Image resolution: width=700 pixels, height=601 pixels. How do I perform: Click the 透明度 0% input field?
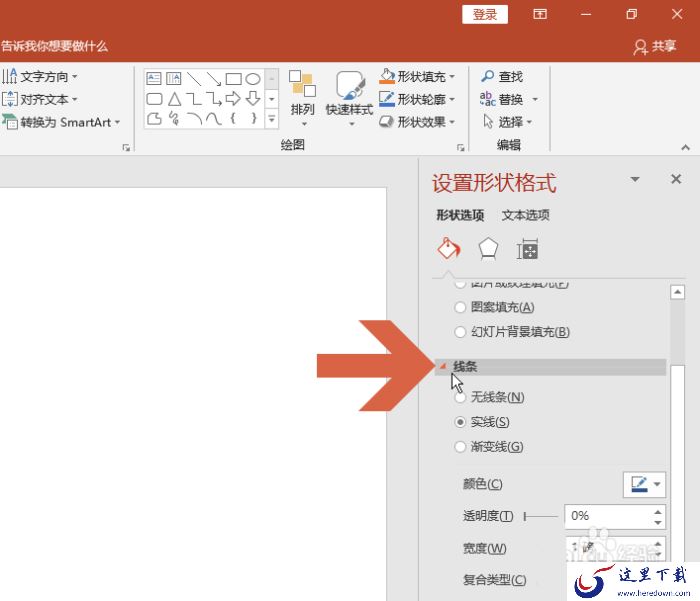click(608, 517)
